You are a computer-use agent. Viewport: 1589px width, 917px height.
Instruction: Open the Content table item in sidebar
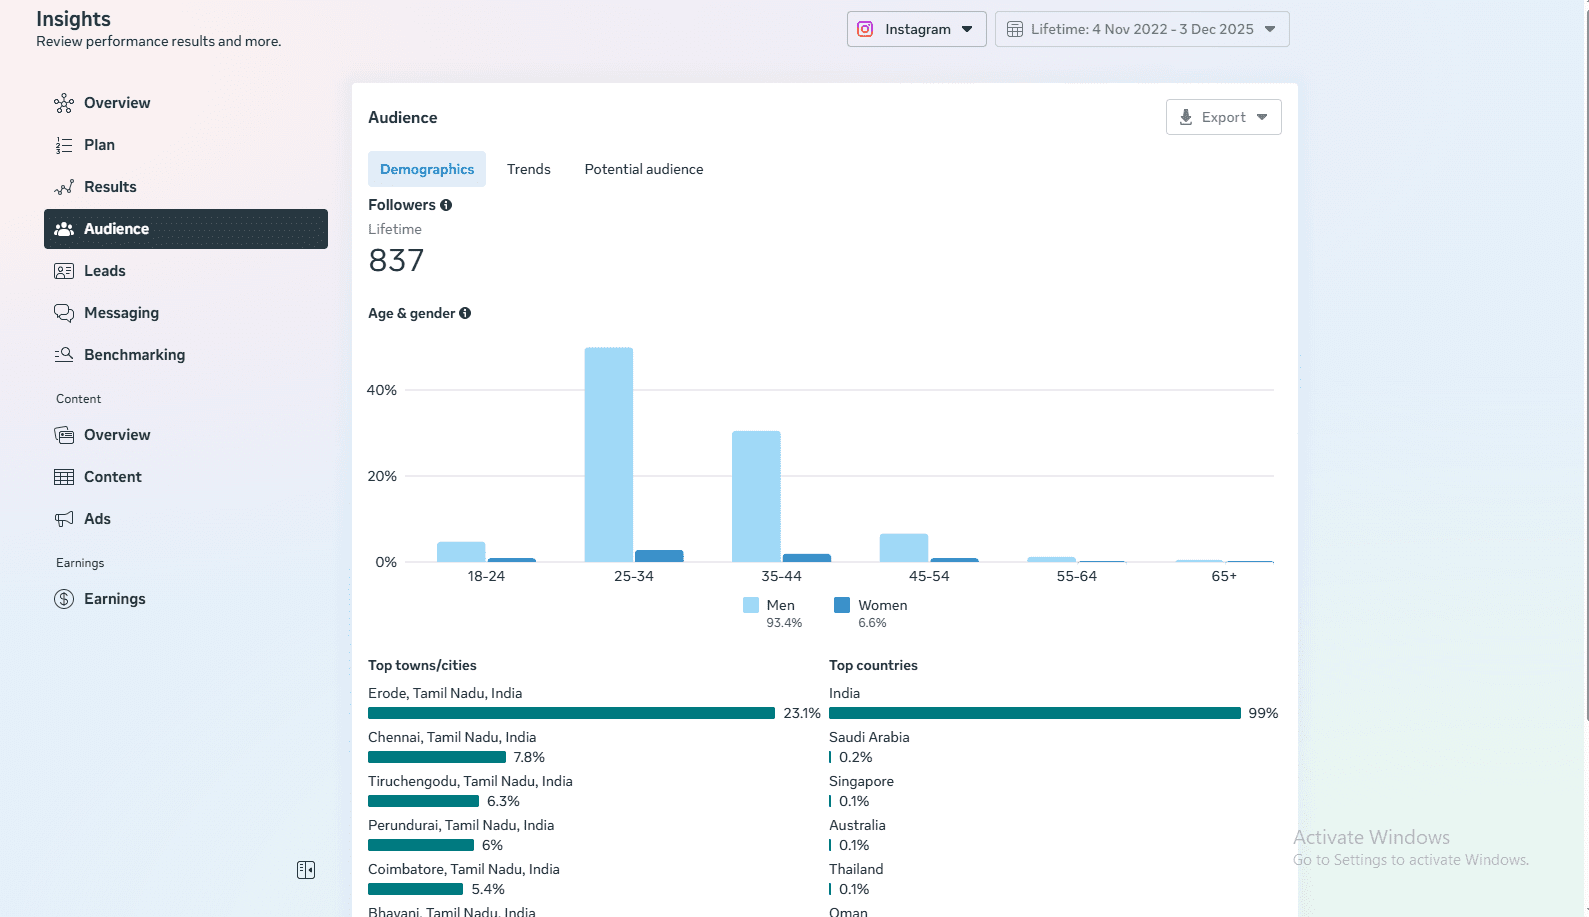112,477
